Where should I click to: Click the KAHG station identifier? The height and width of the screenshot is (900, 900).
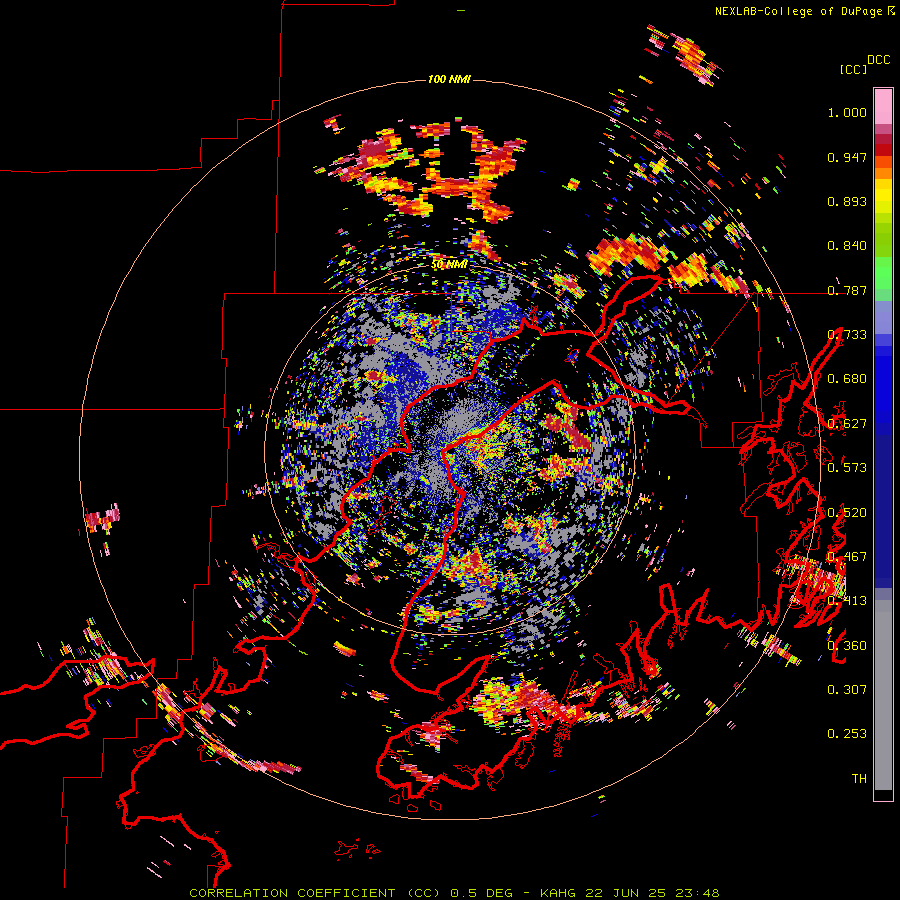(x=558, y=893)
